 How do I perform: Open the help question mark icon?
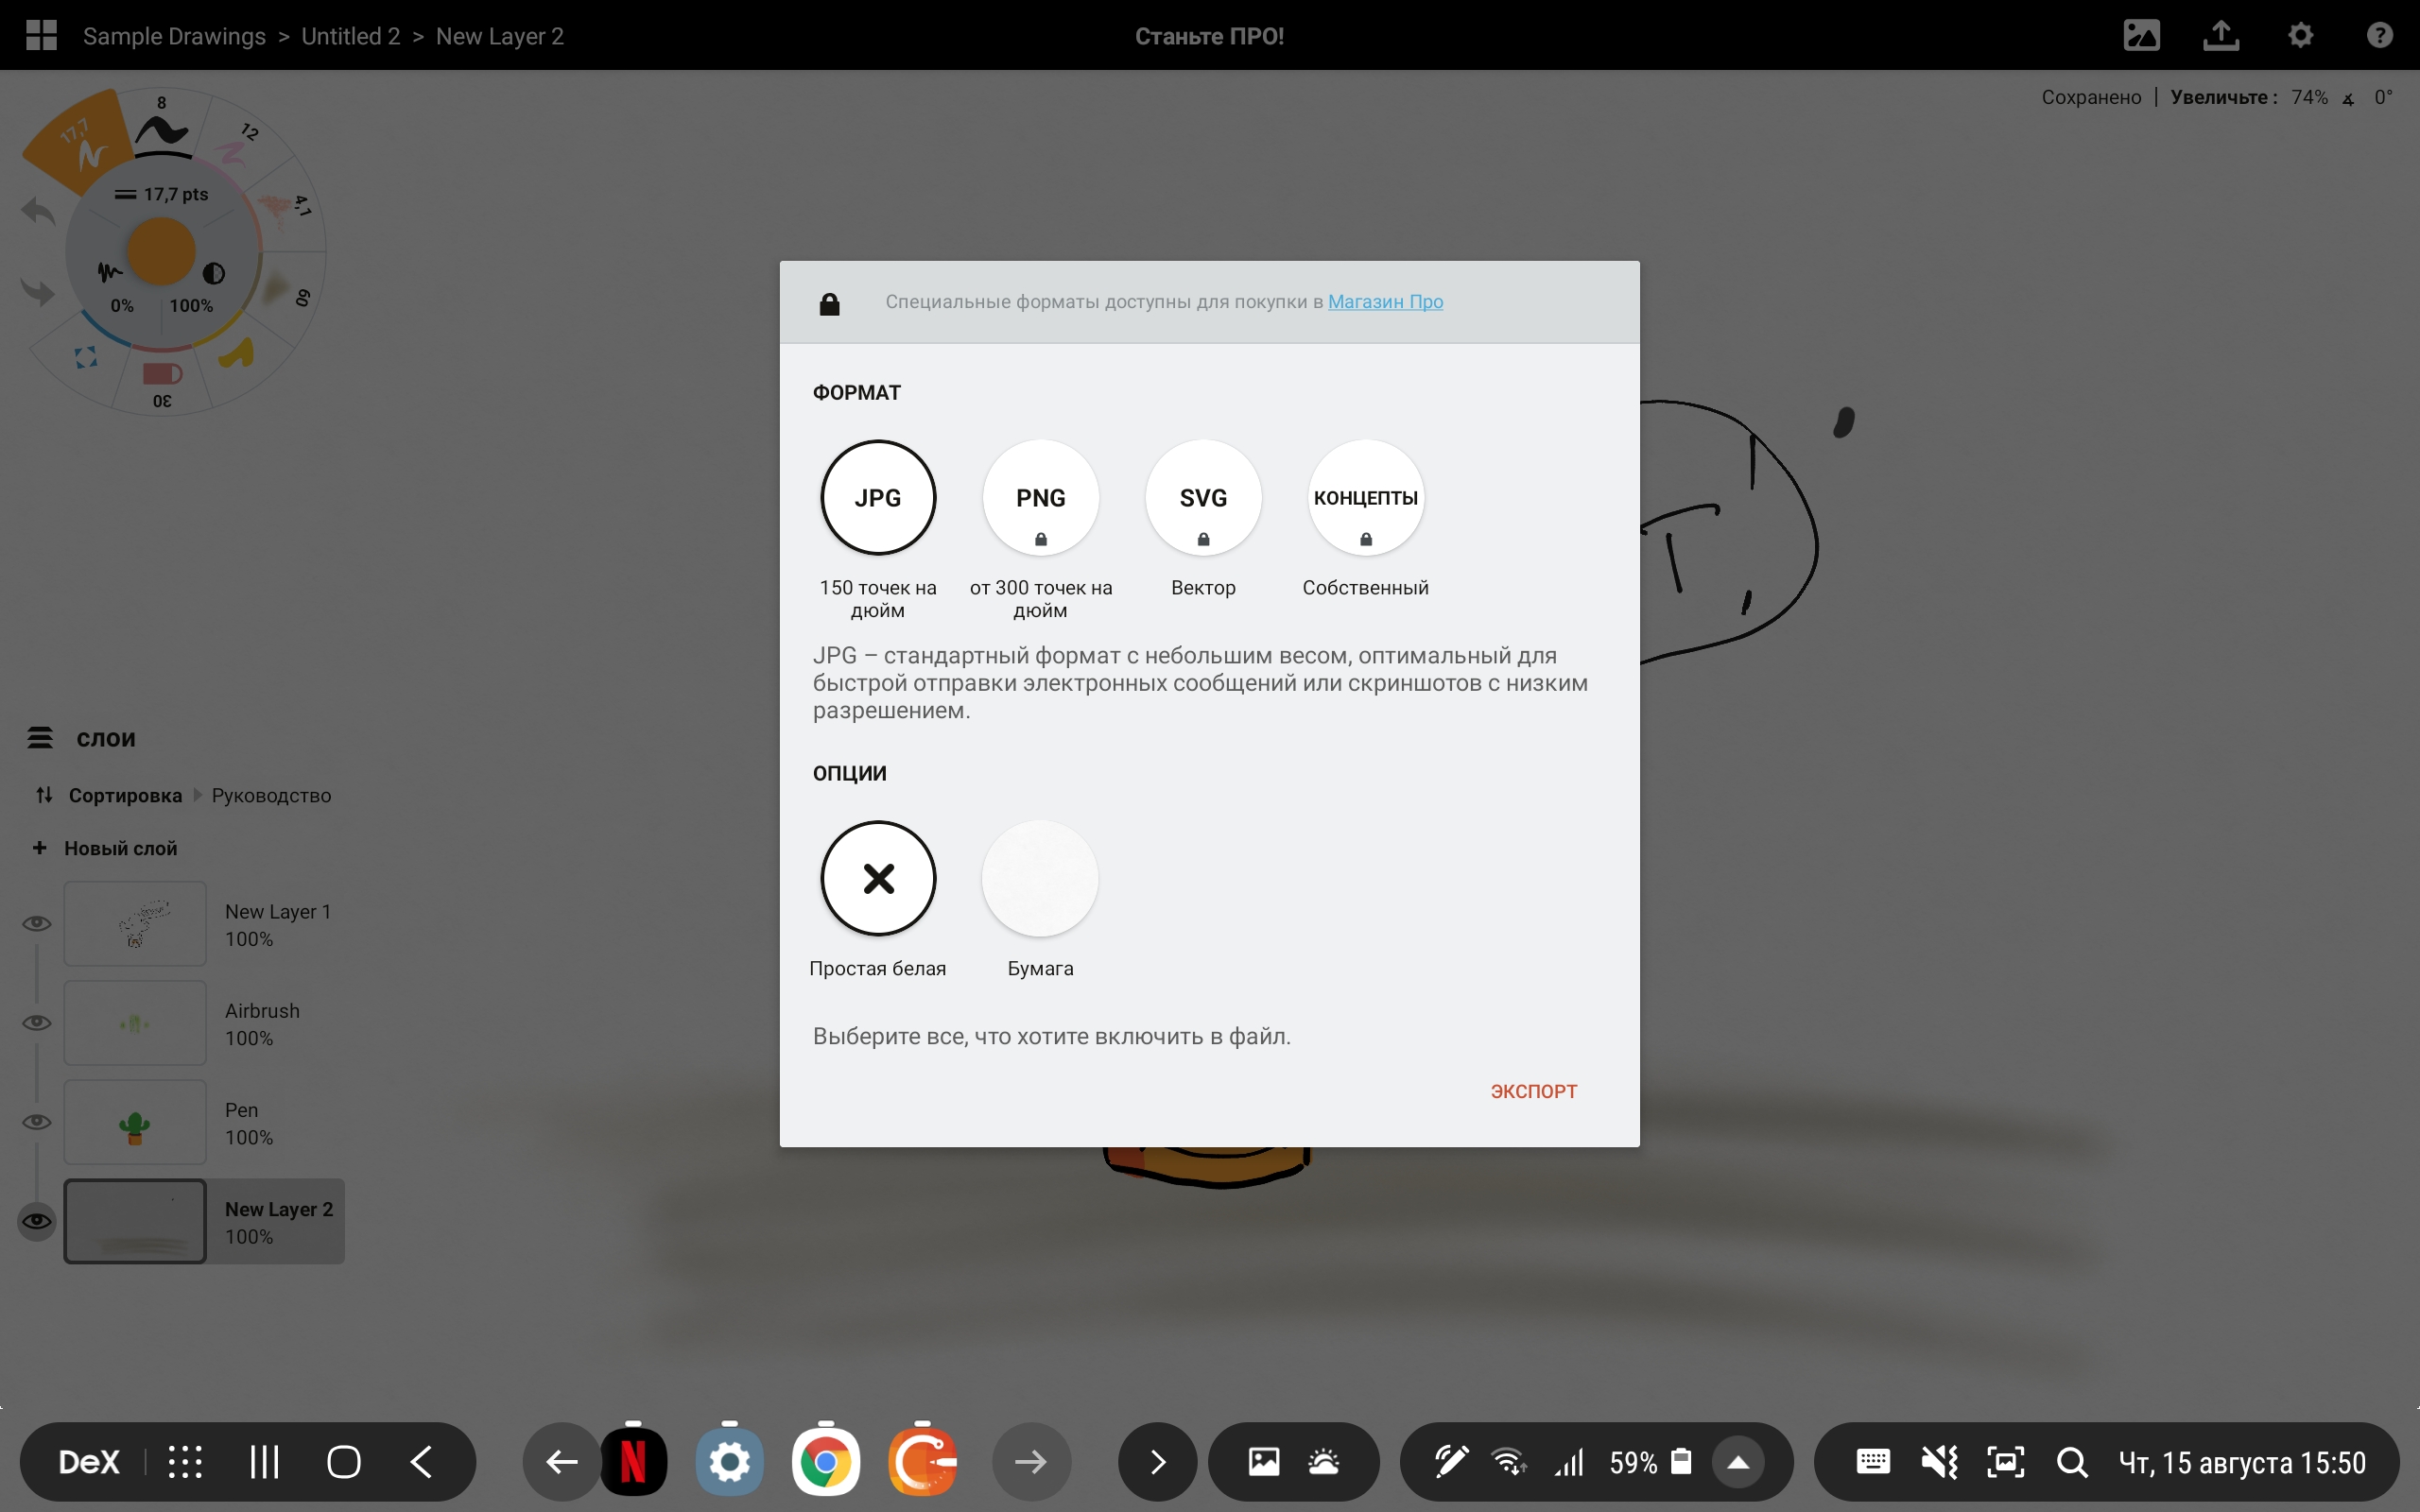tap(2379, 36)
